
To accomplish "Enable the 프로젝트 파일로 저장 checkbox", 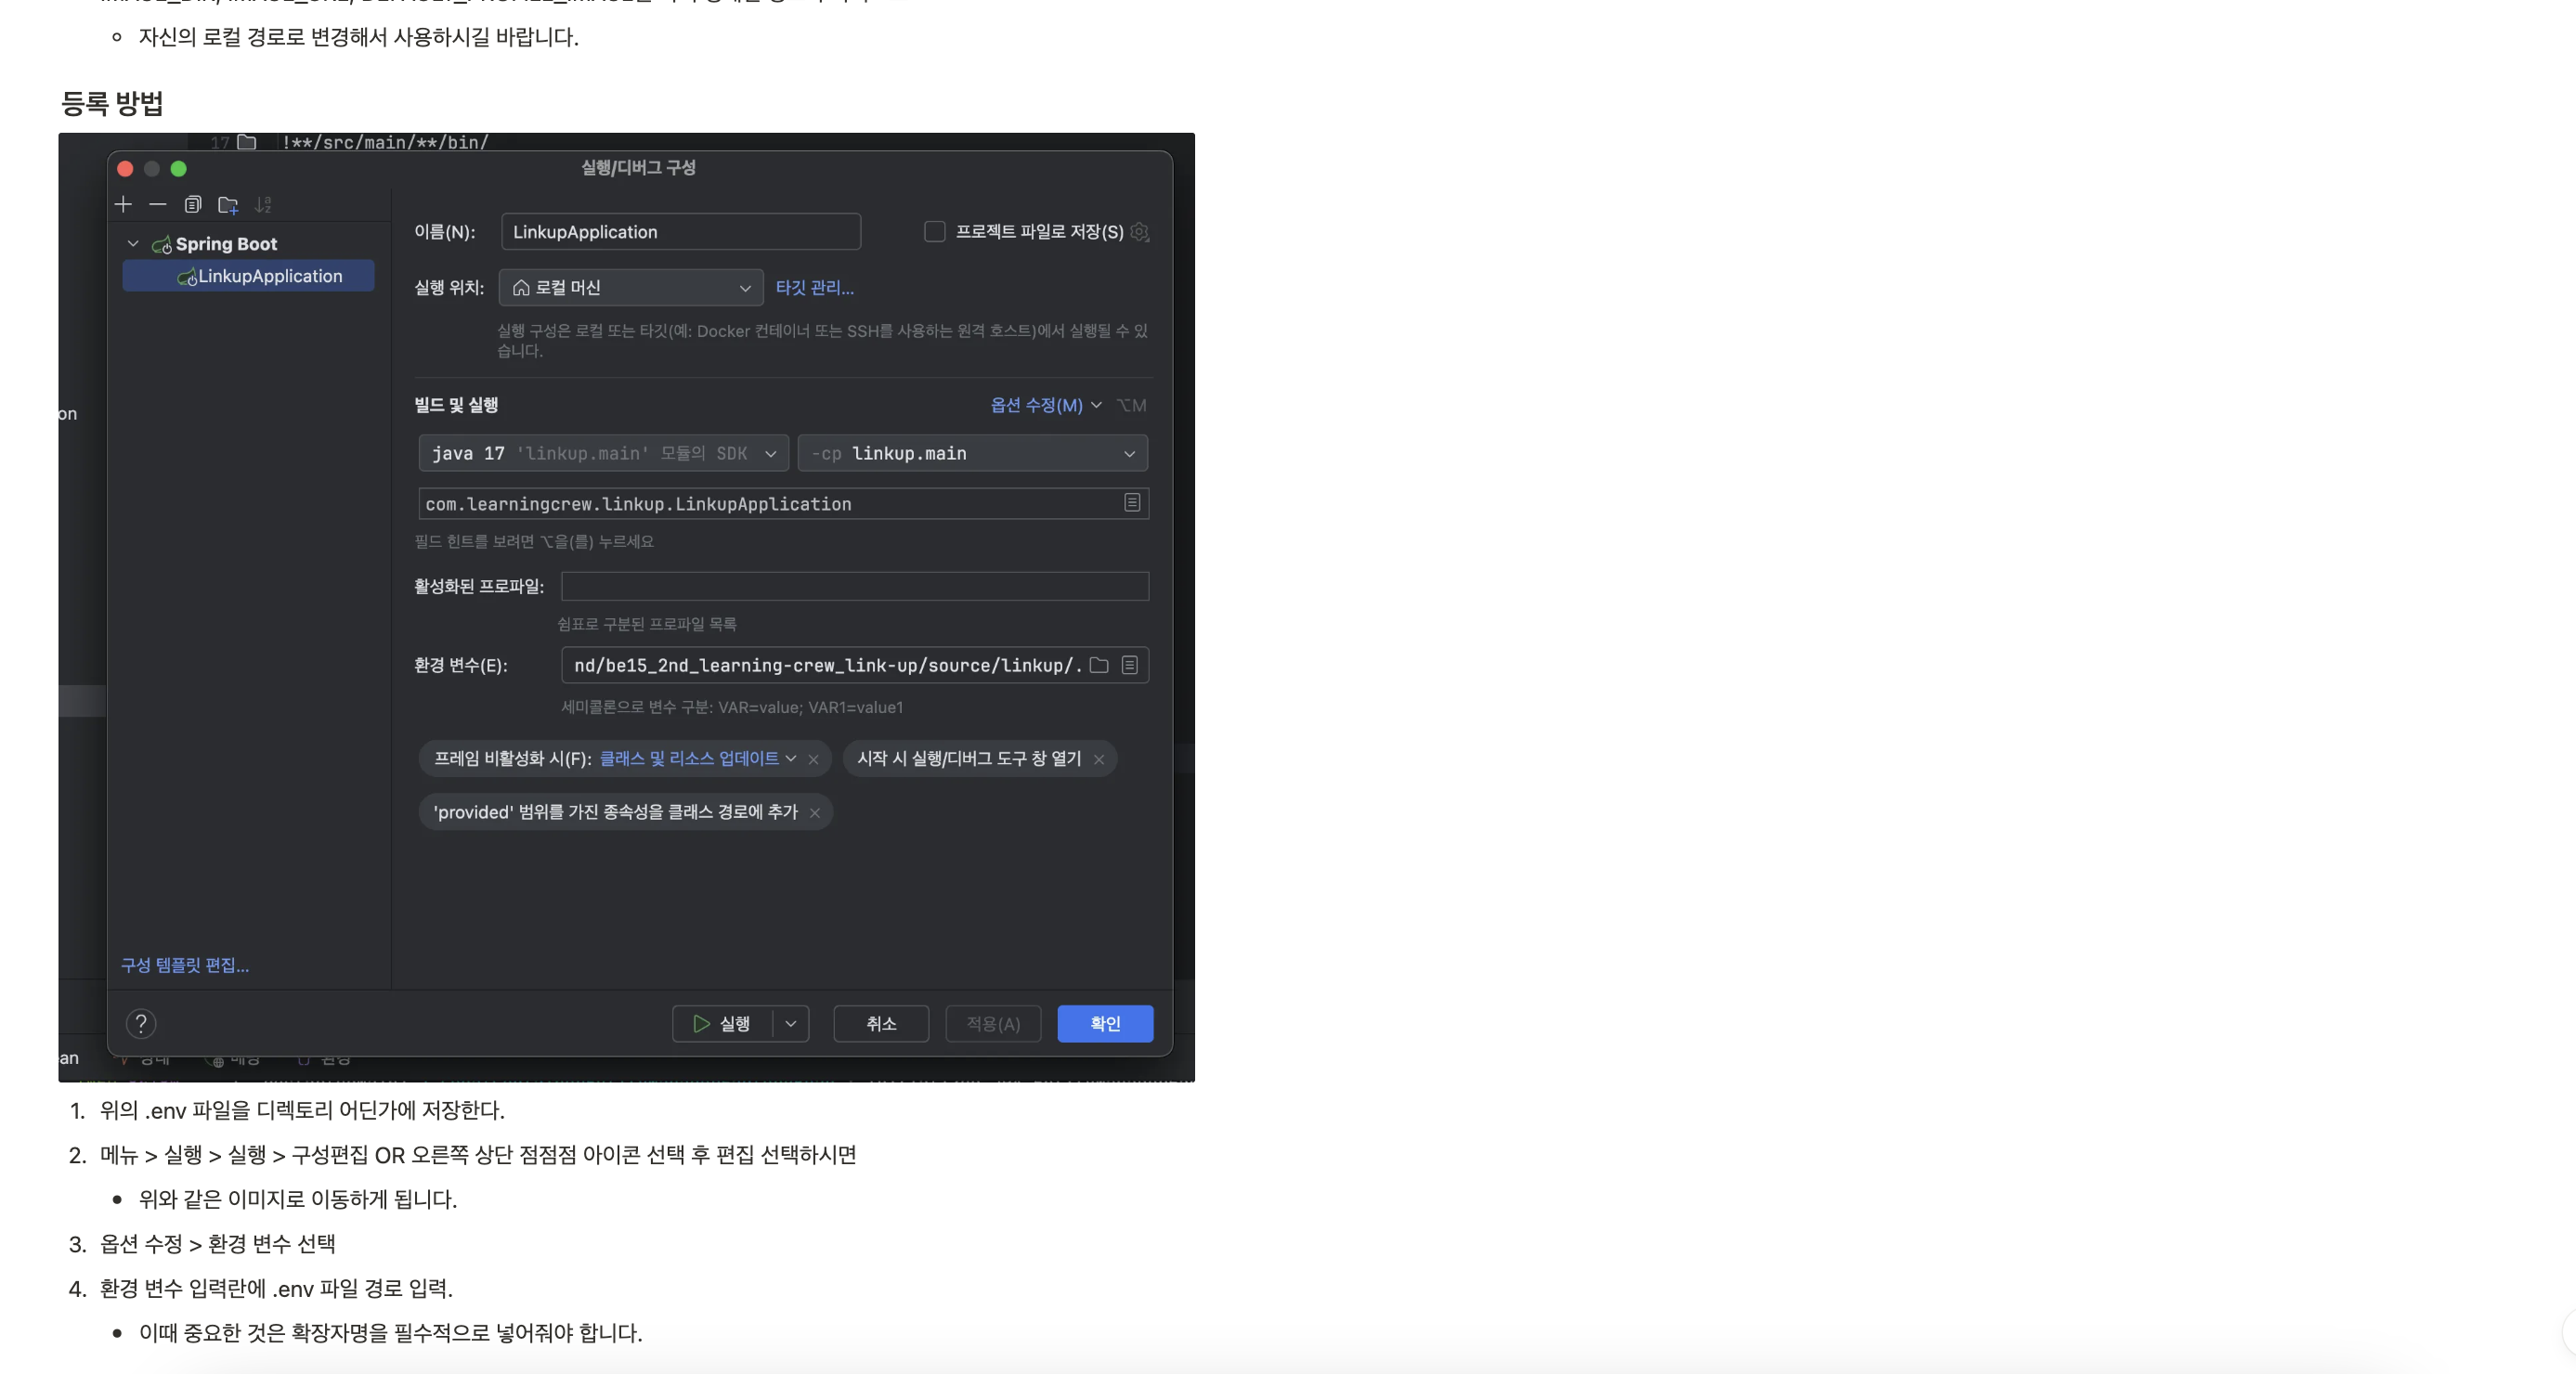I will (x=934, y=232).
